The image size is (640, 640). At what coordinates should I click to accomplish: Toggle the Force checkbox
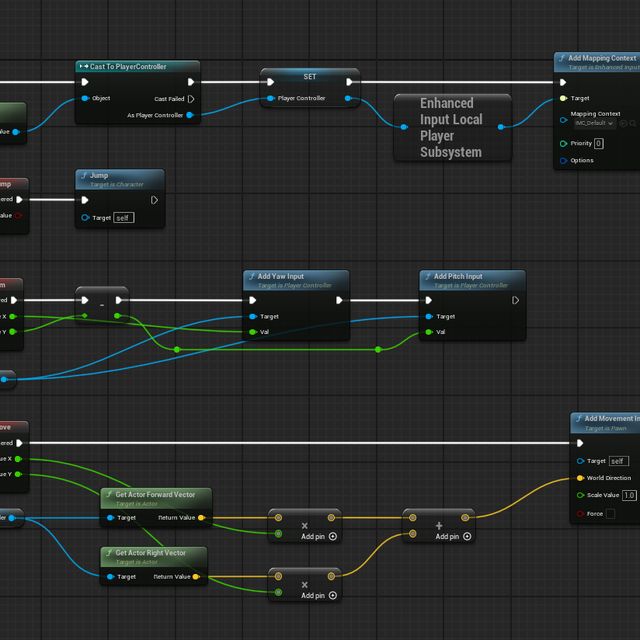coord(611,514)
